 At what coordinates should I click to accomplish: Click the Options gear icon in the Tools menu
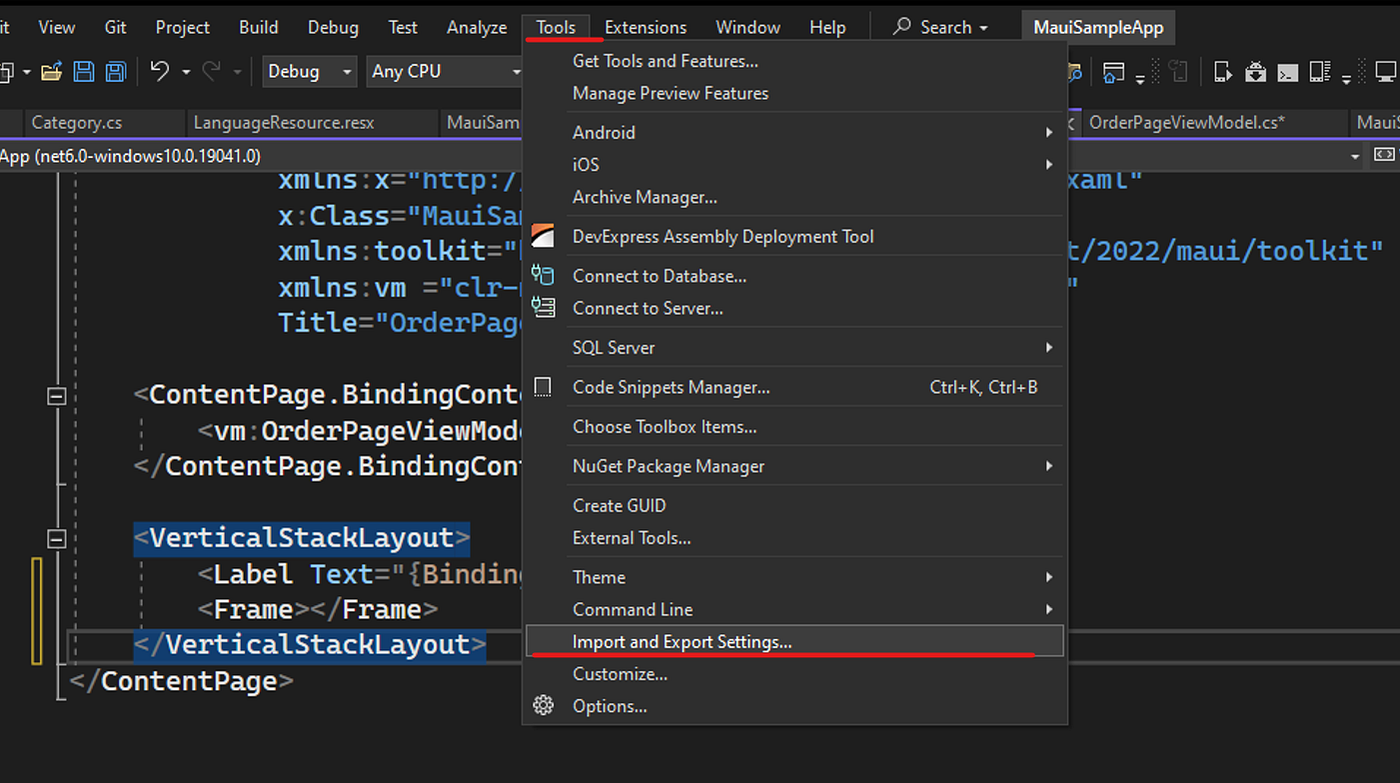(x=543, y=705)
